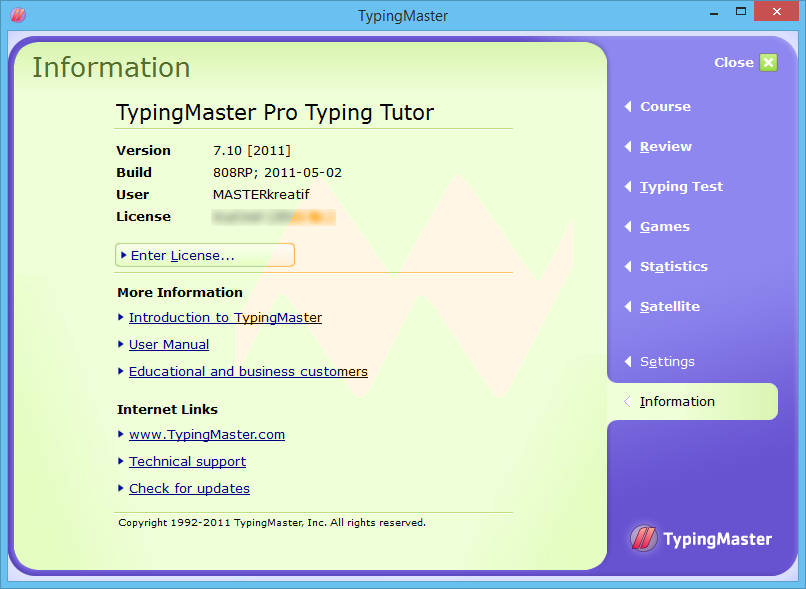806x589 pixels.
Task: Click the Close text label
Action: tap(734, 63)
